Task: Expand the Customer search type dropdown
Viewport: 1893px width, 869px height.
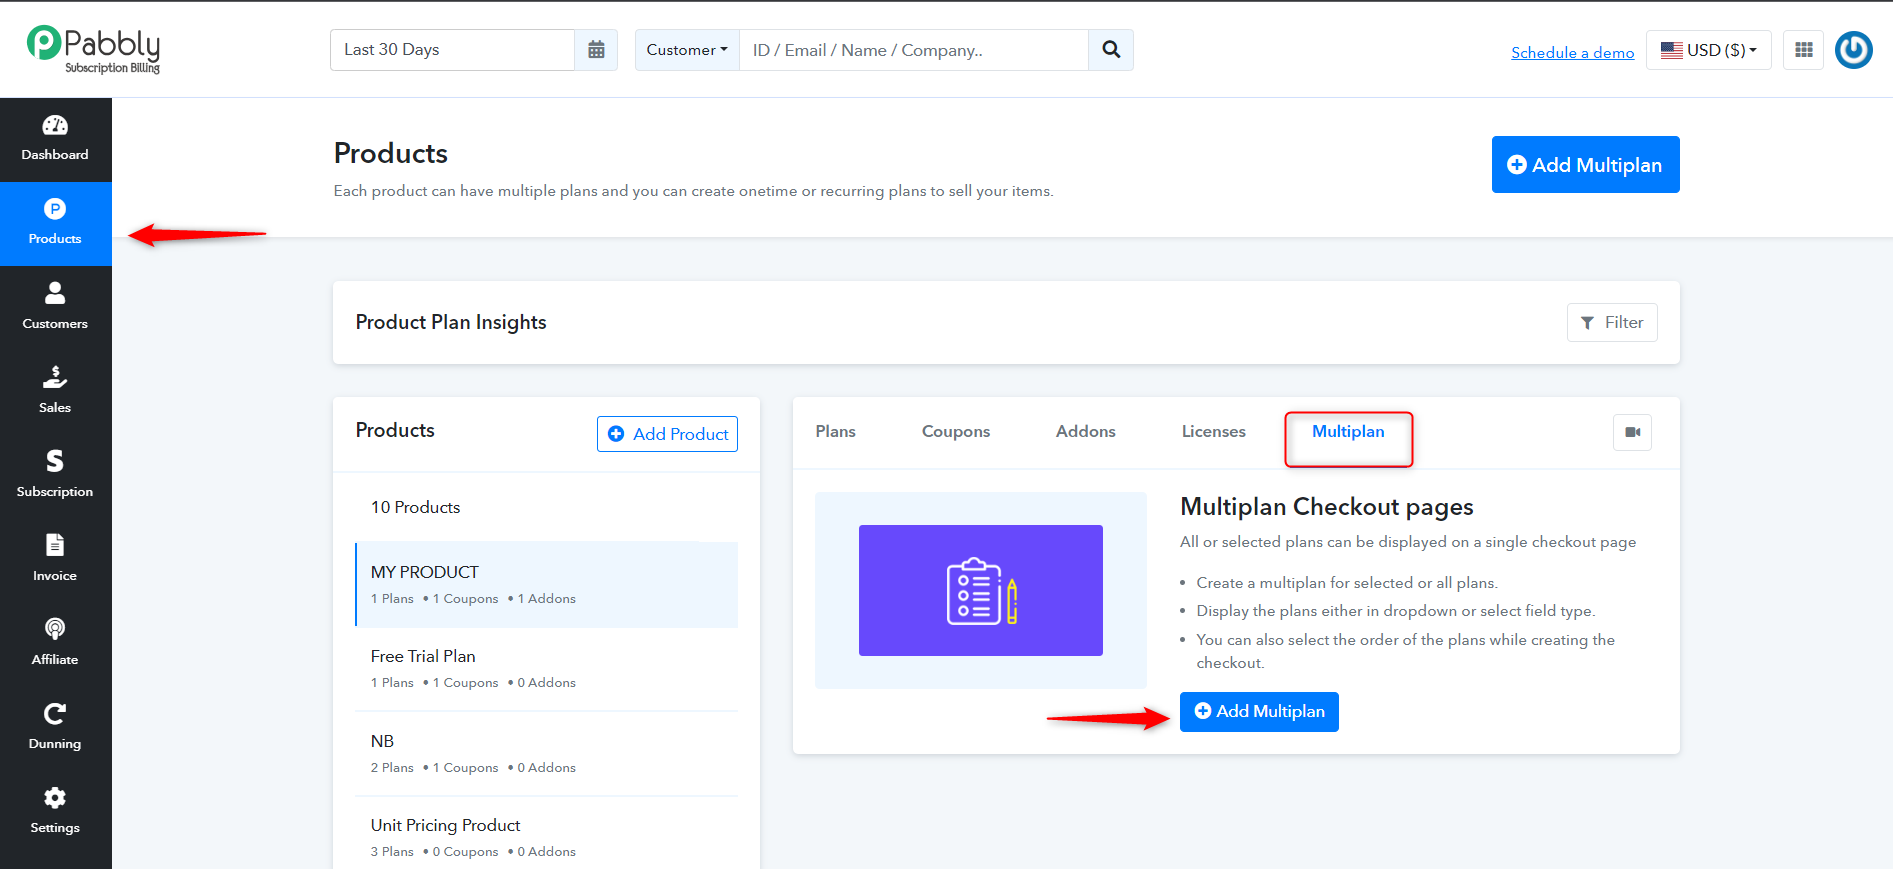Action: [687, 50]
